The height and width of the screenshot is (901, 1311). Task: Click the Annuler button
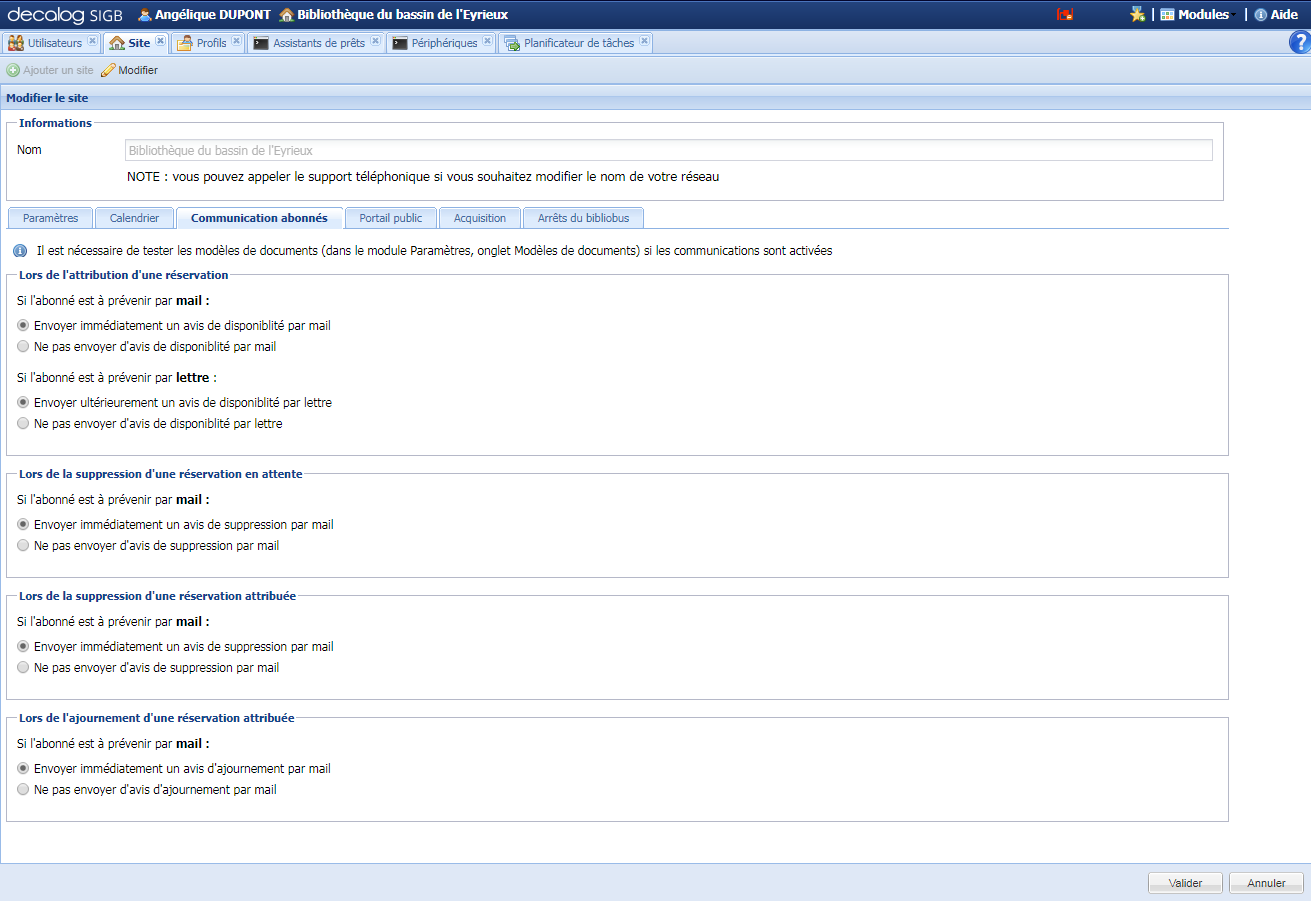pos(1266,882)
